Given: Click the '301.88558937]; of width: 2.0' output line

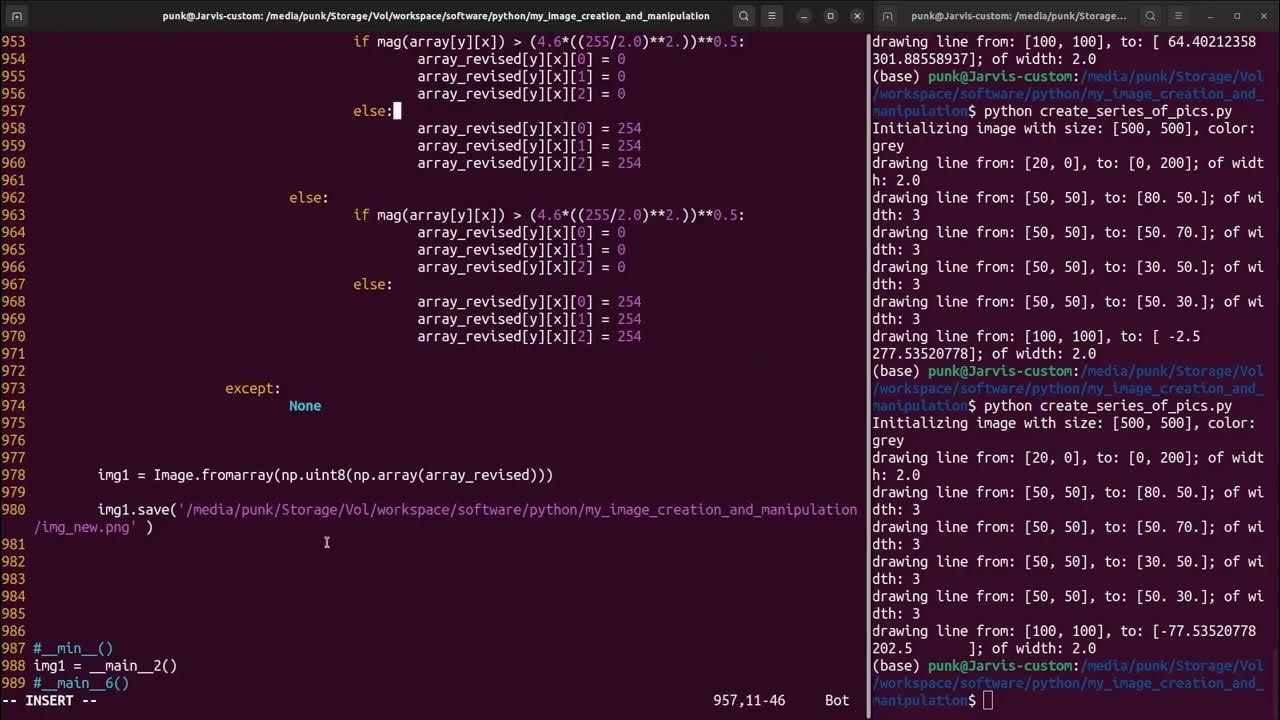Looking at the screenshot, I should coord(984,59).
